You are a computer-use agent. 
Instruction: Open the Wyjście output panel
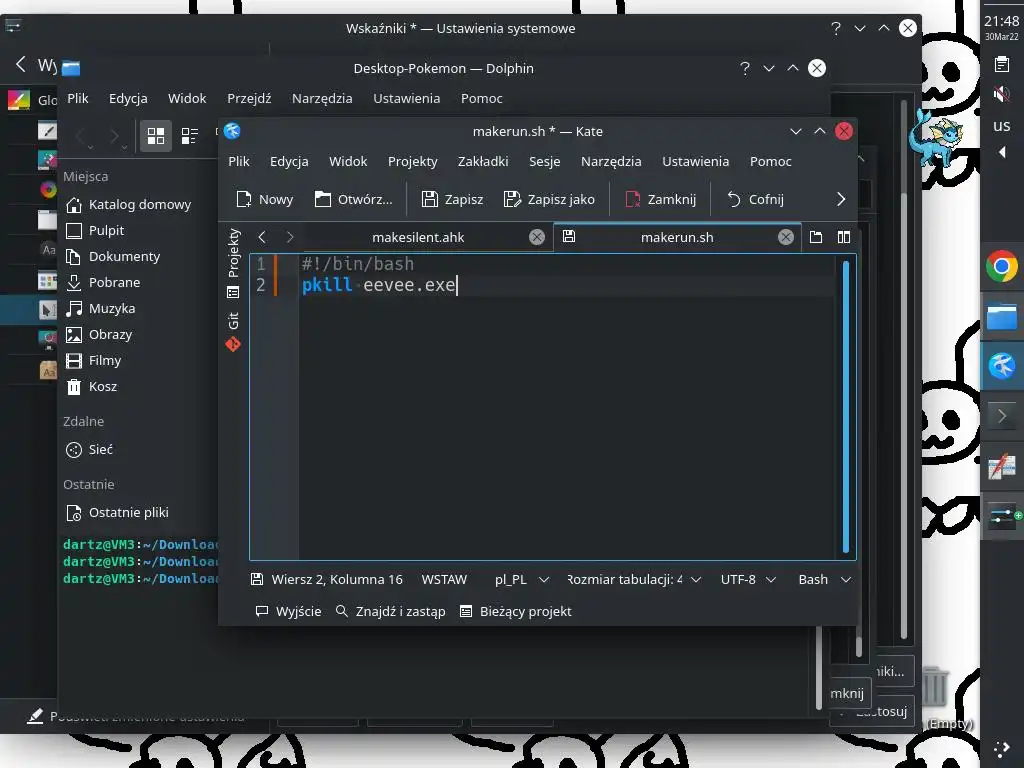[x=289, y=611]
